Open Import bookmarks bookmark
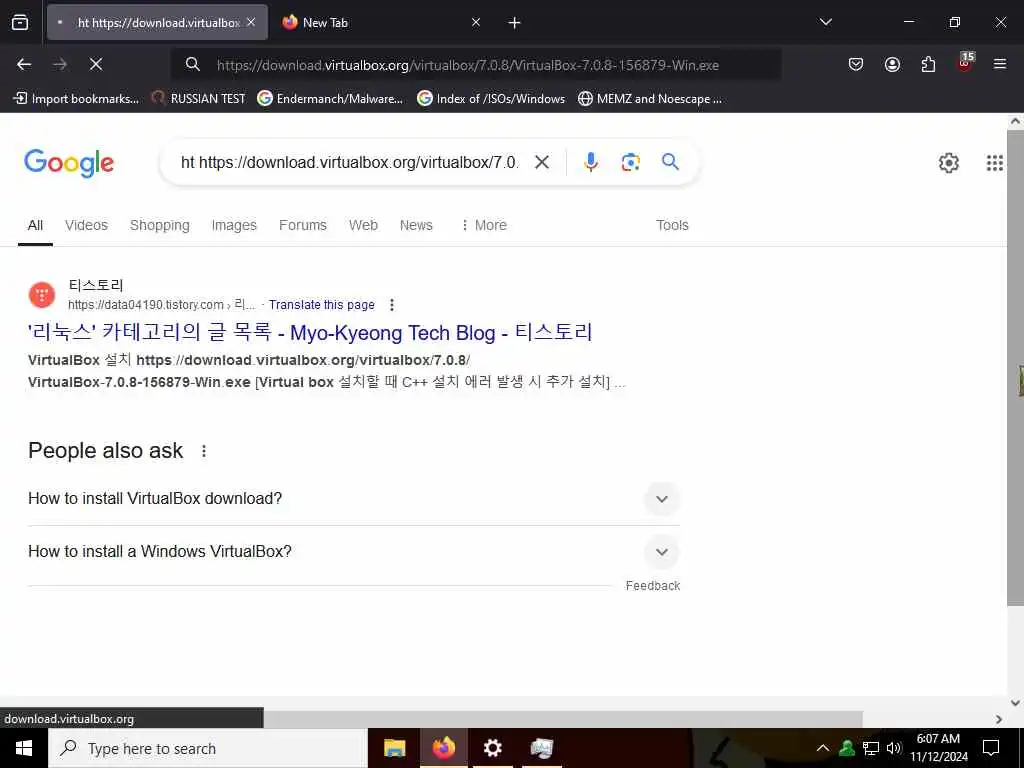 (x=76, y=99)
